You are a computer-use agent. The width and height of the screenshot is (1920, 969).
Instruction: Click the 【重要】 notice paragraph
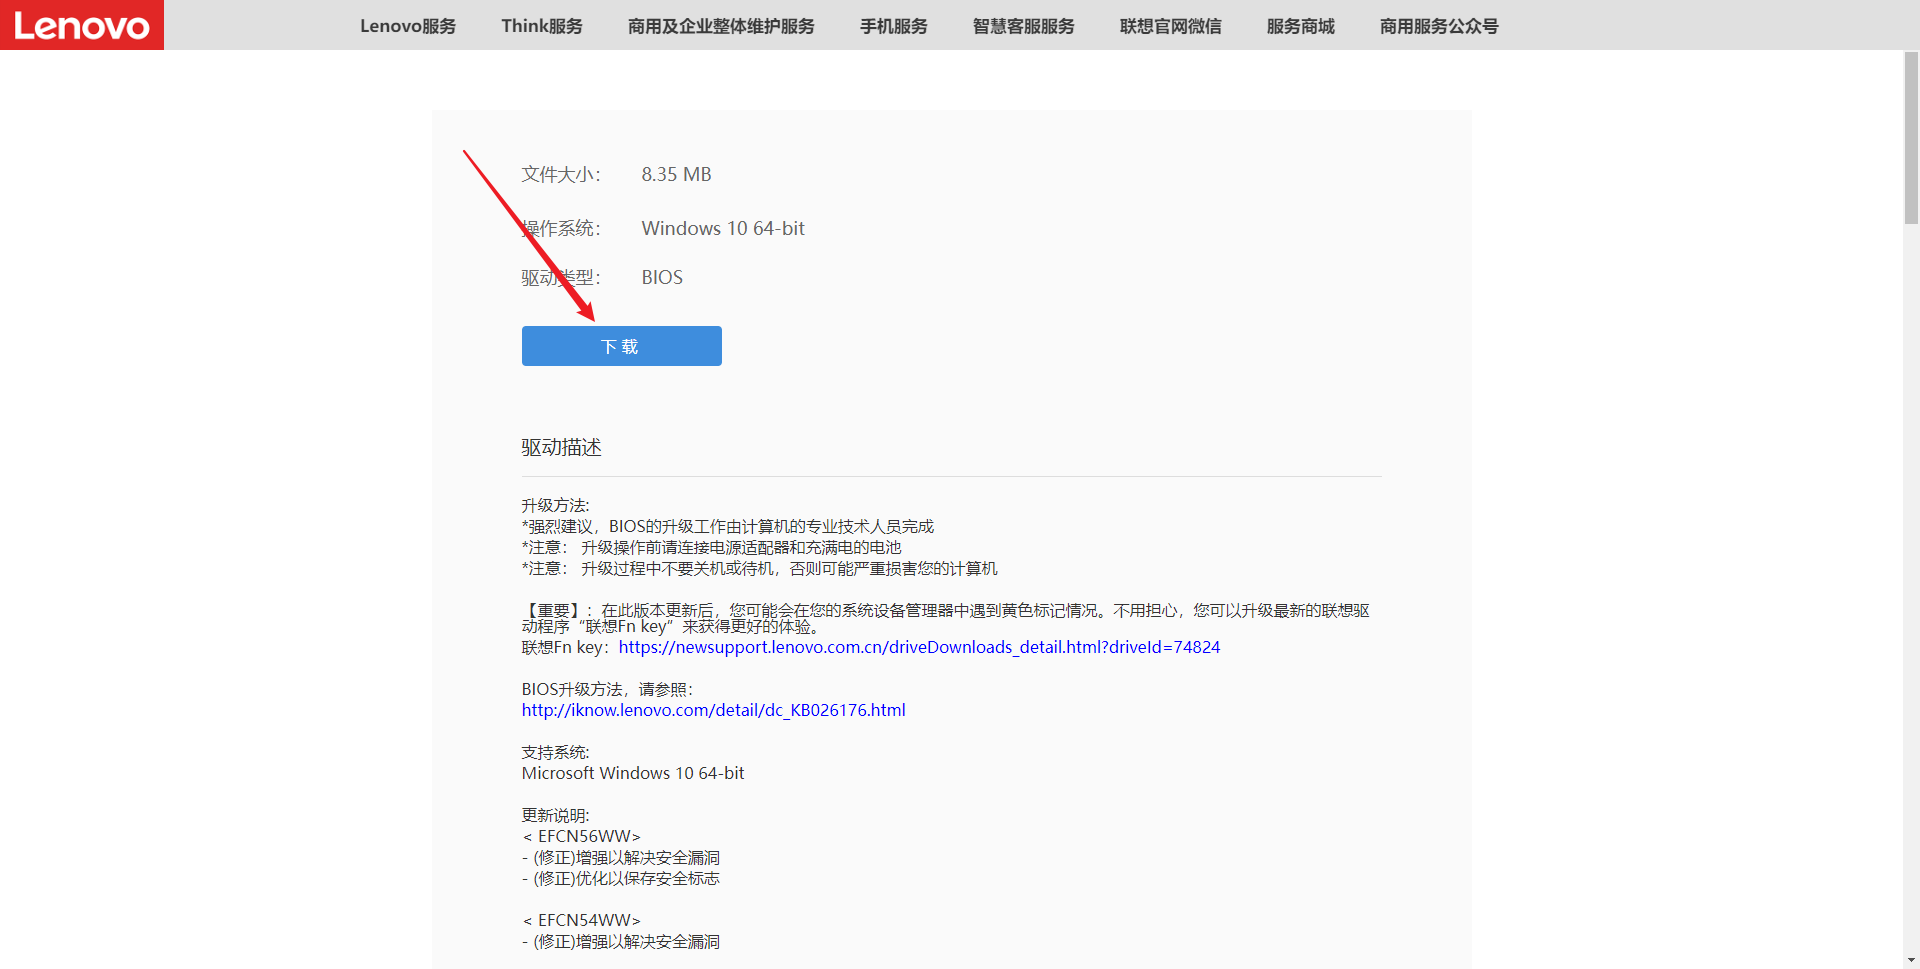point(945,618)
